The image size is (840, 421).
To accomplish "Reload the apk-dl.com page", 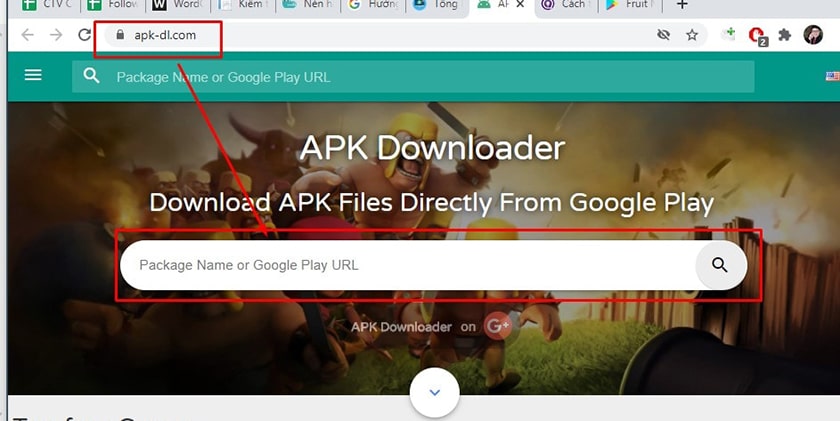I will point(84,35).
